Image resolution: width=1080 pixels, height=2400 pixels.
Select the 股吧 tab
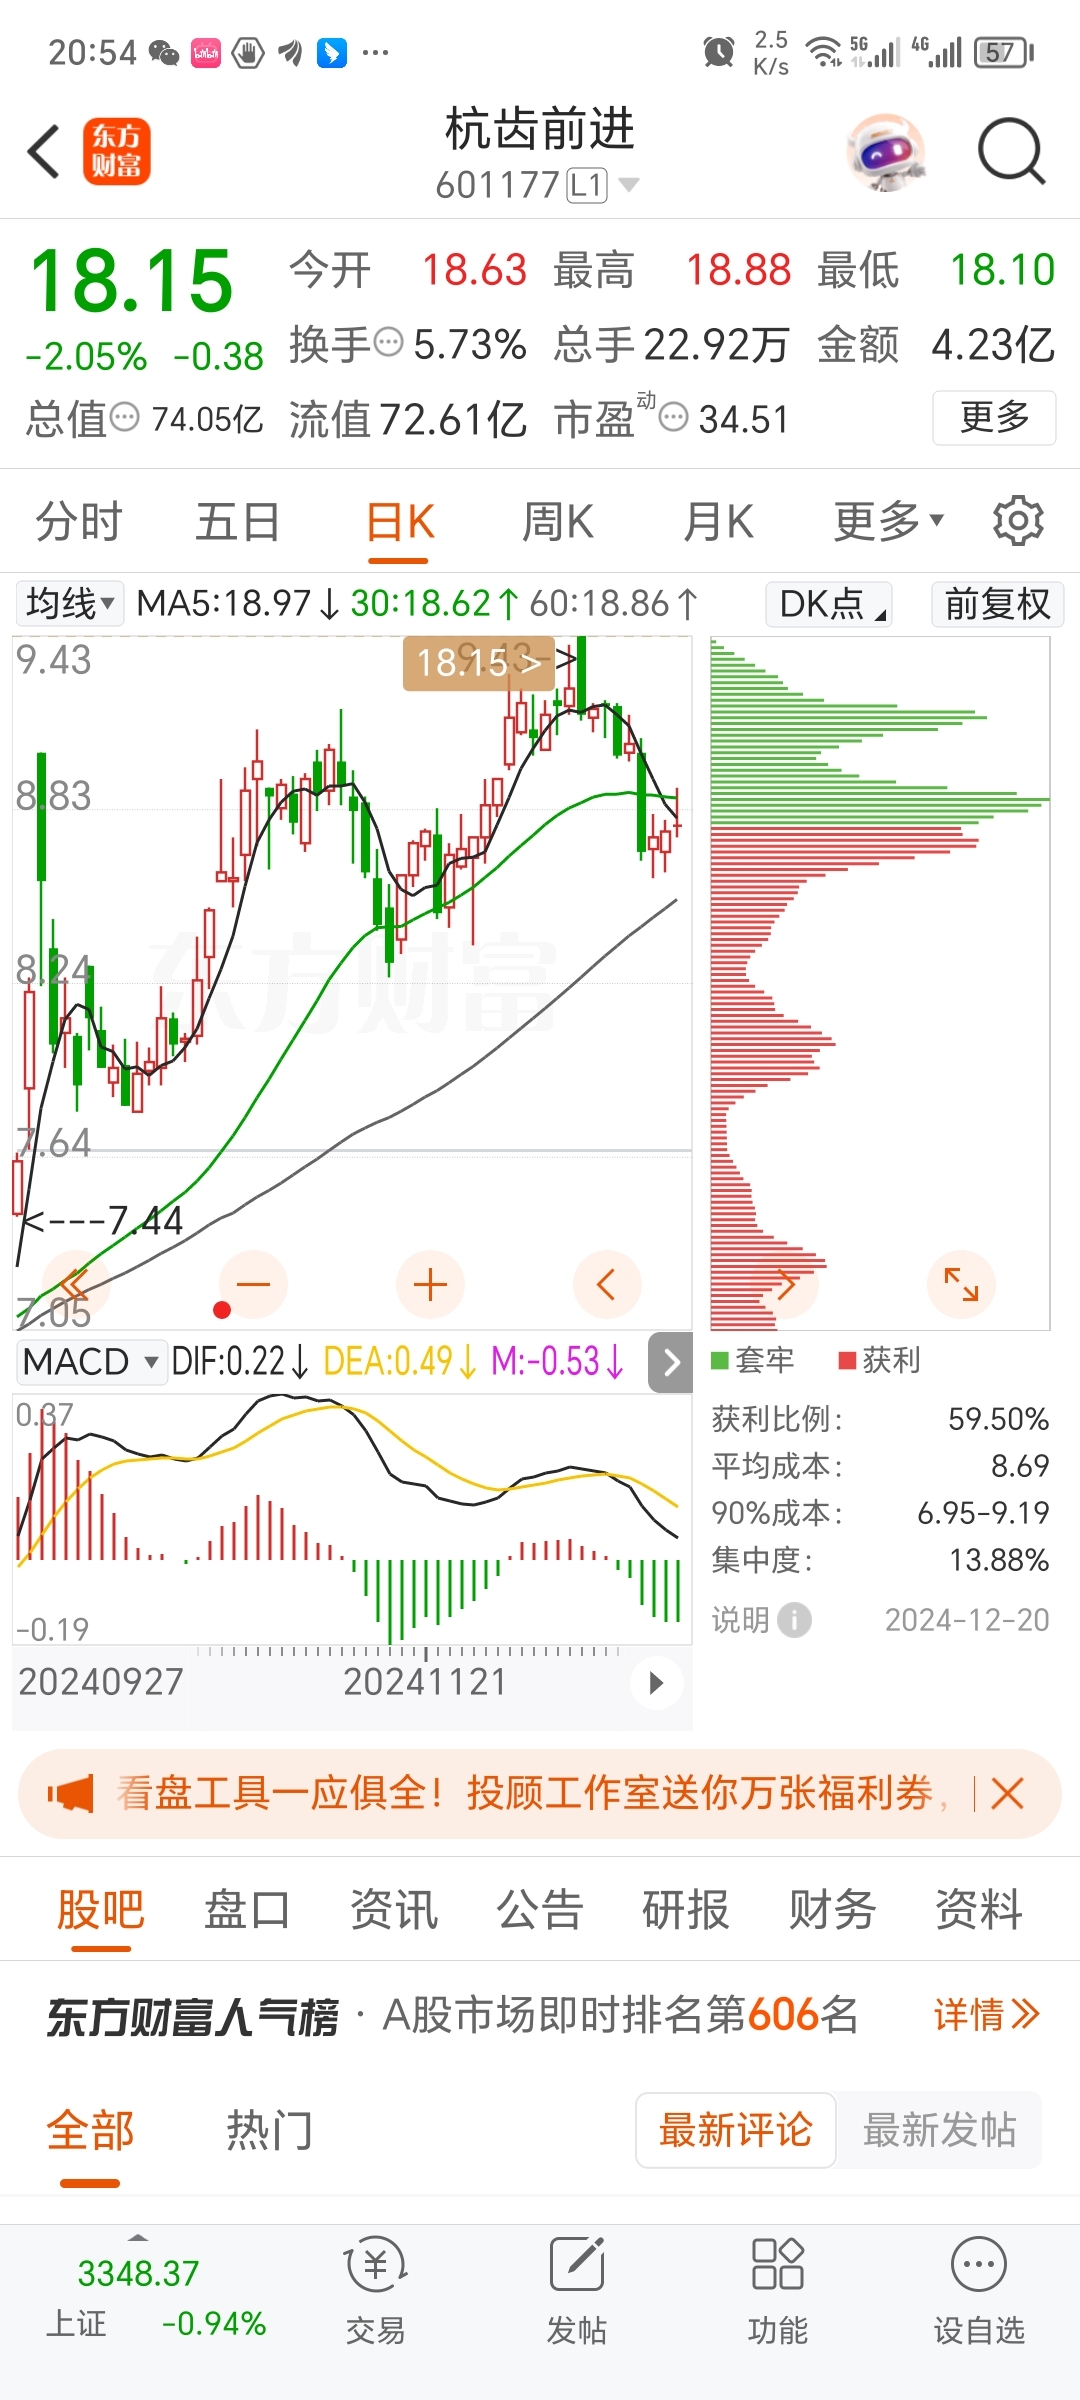101,1910
